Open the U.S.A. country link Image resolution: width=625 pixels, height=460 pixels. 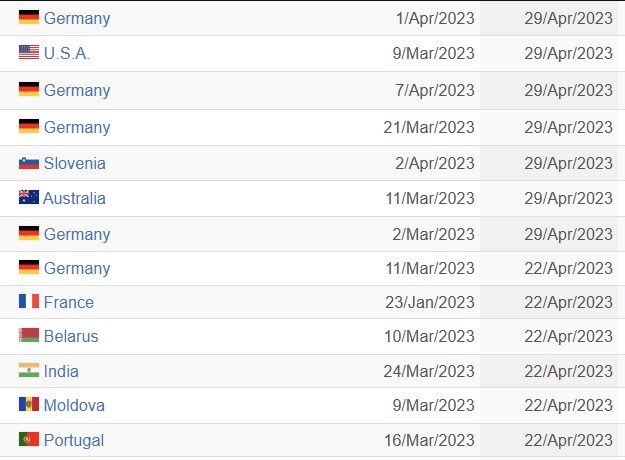pyautogui.click(x=67, y=53)
